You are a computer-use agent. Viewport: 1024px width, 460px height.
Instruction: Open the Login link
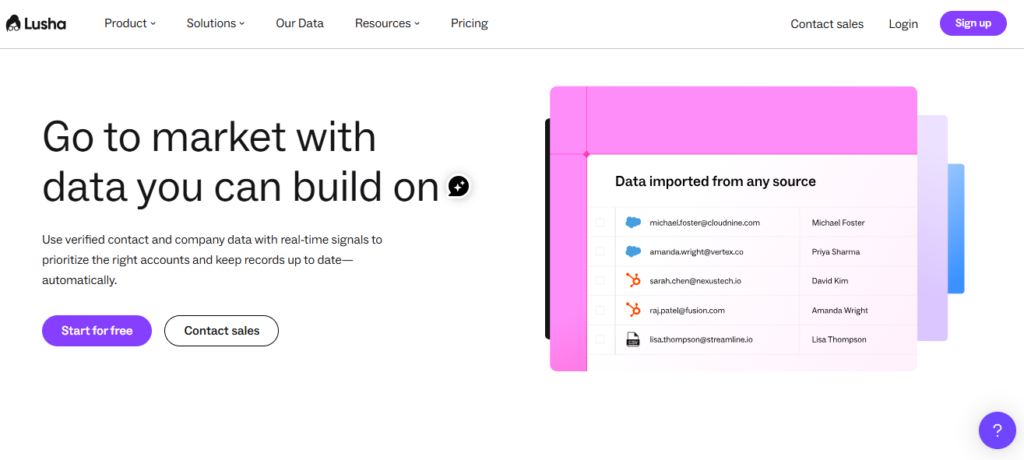click(903, 24)
